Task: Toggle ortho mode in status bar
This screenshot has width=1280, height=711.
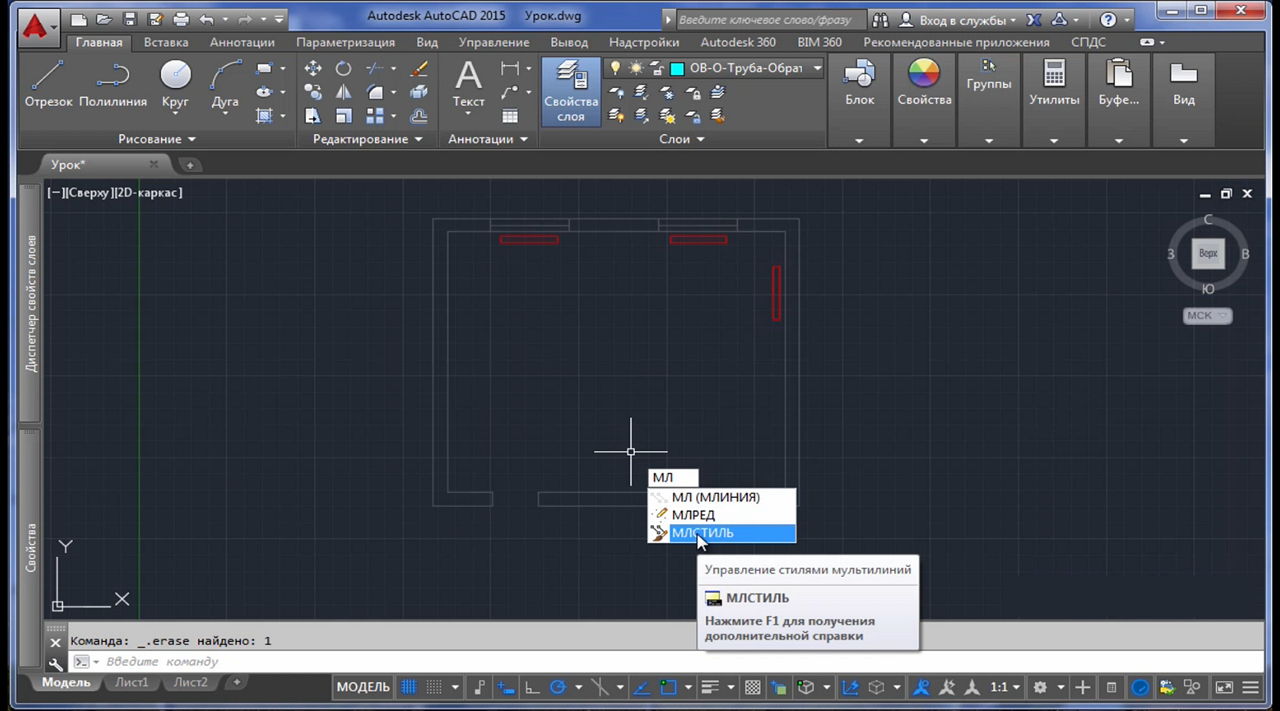Action: [532, 687]
